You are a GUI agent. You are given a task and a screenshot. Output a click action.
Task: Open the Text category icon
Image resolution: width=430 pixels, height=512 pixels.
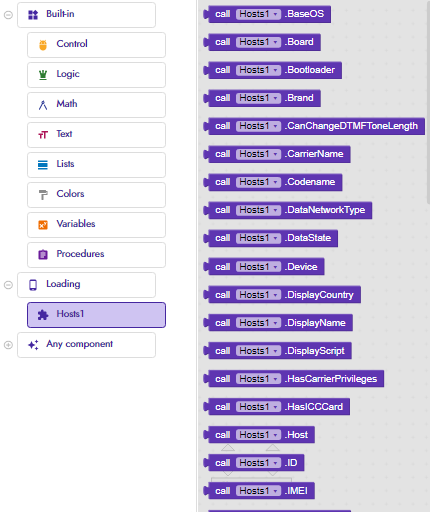click(43, 135)
